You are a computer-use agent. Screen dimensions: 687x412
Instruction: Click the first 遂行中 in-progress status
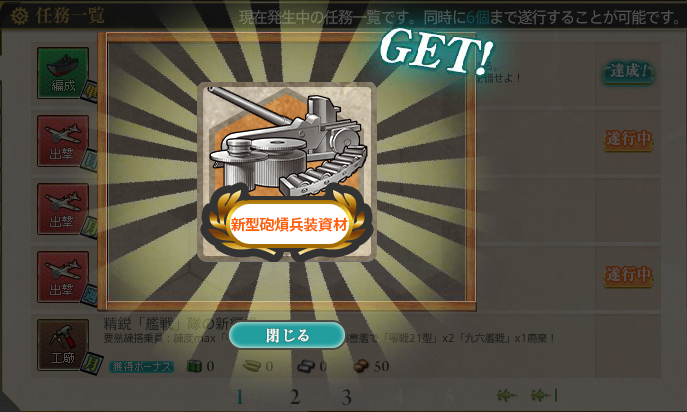(628, 139)
